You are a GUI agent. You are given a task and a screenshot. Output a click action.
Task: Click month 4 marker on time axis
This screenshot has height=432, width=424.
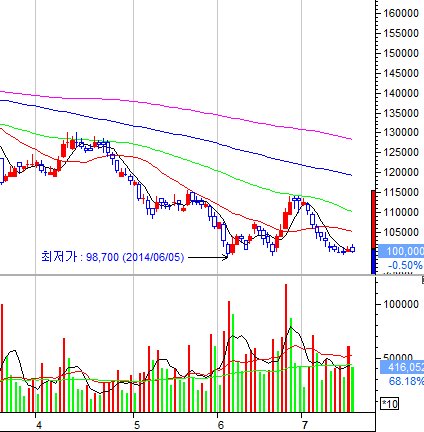(x=39, y=425)
